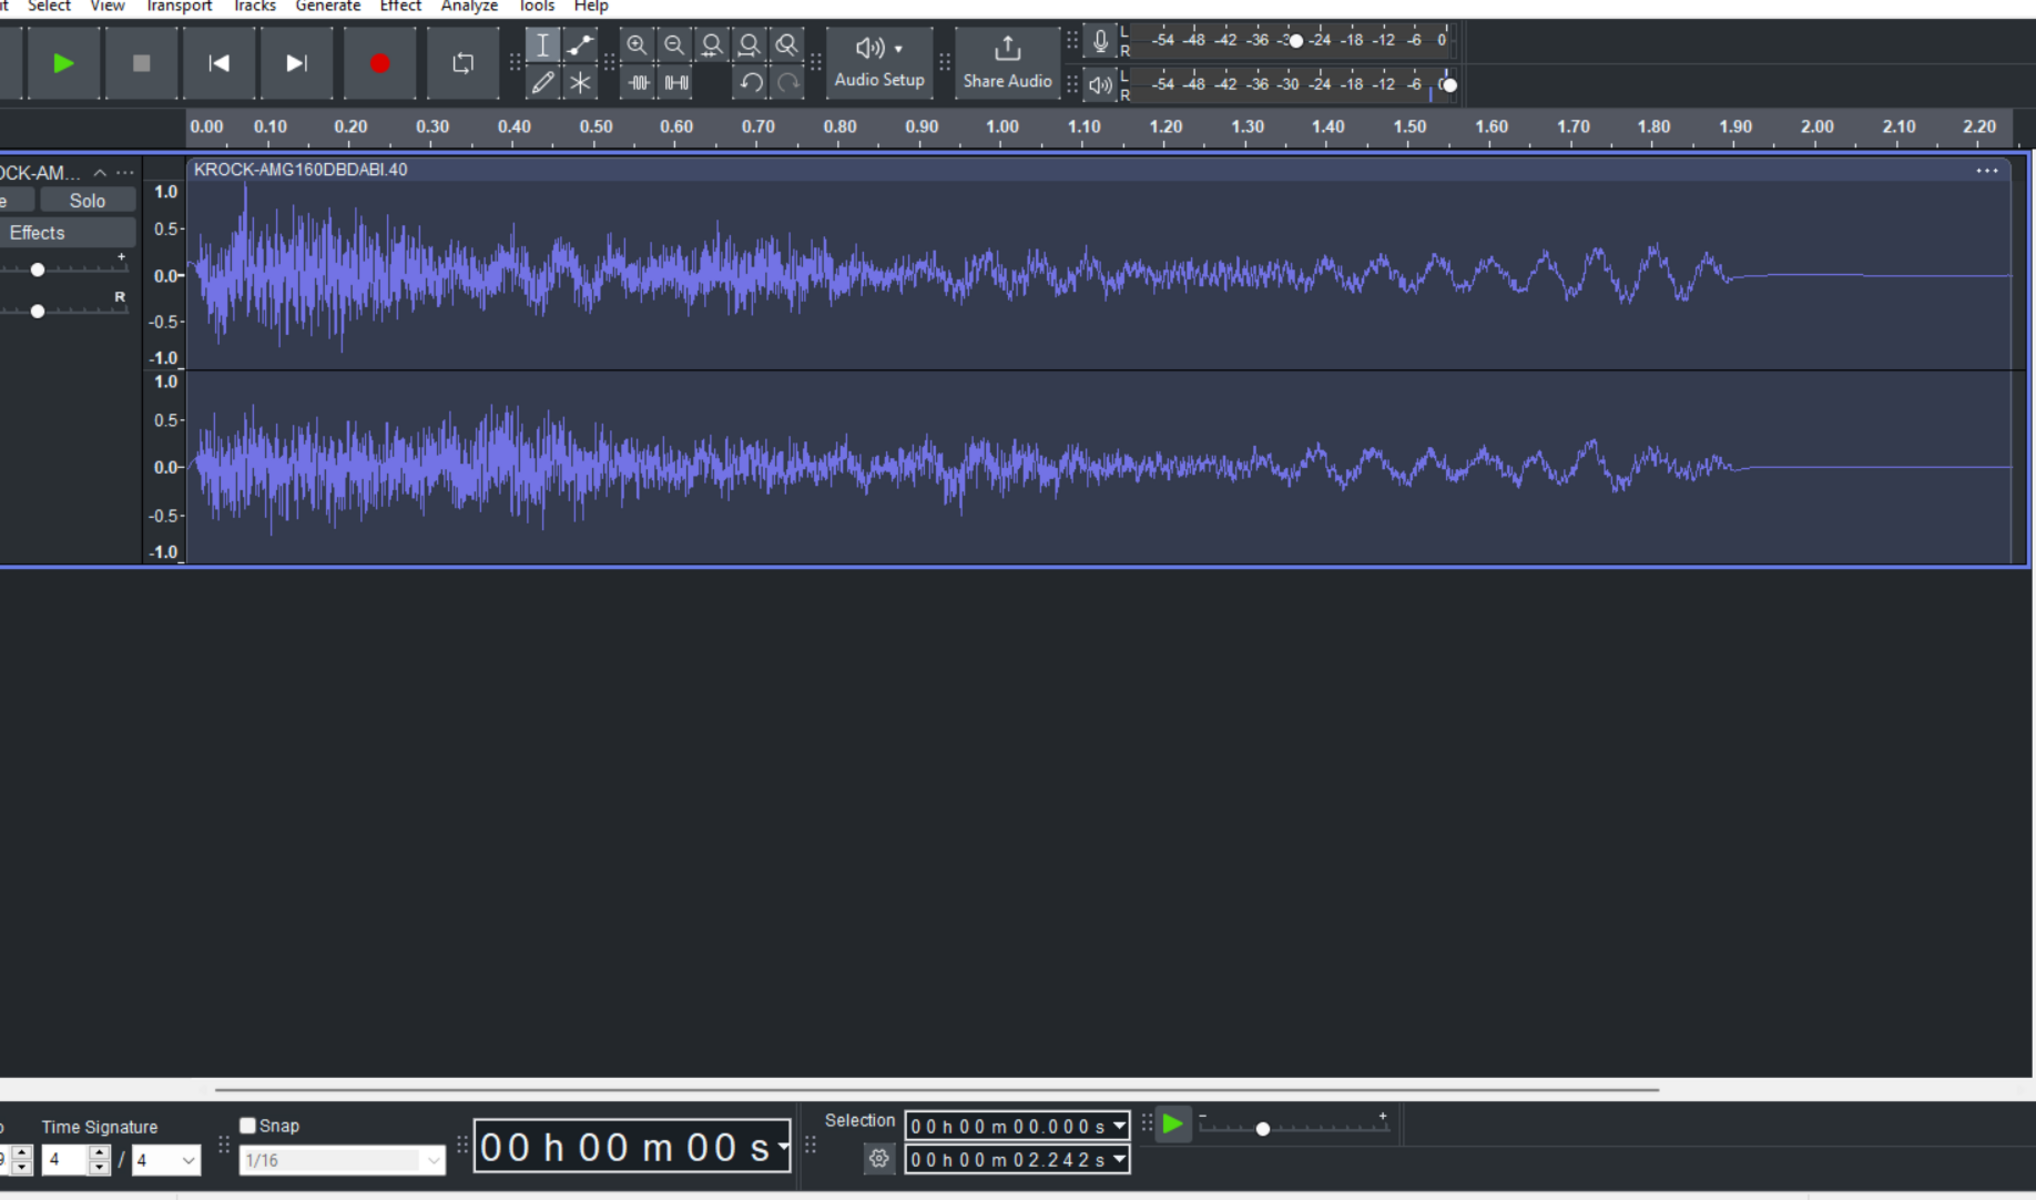This screenshot has height=1200, width=2036.
Task: Open the Tracks menu
Action: (254, 7)
